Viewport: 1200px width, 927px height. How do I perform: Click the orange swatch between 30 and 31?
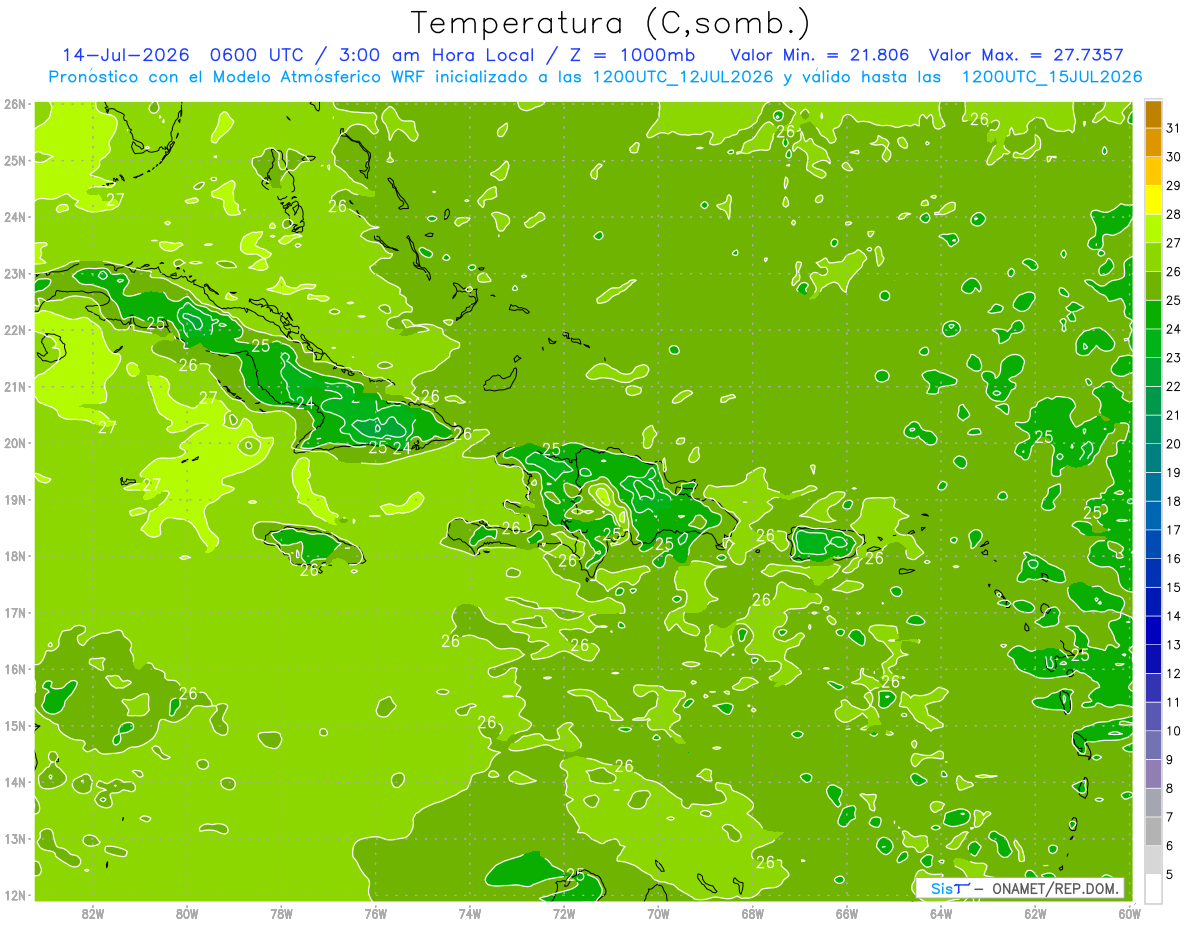pyautogui.click(x=1153, y=143)
